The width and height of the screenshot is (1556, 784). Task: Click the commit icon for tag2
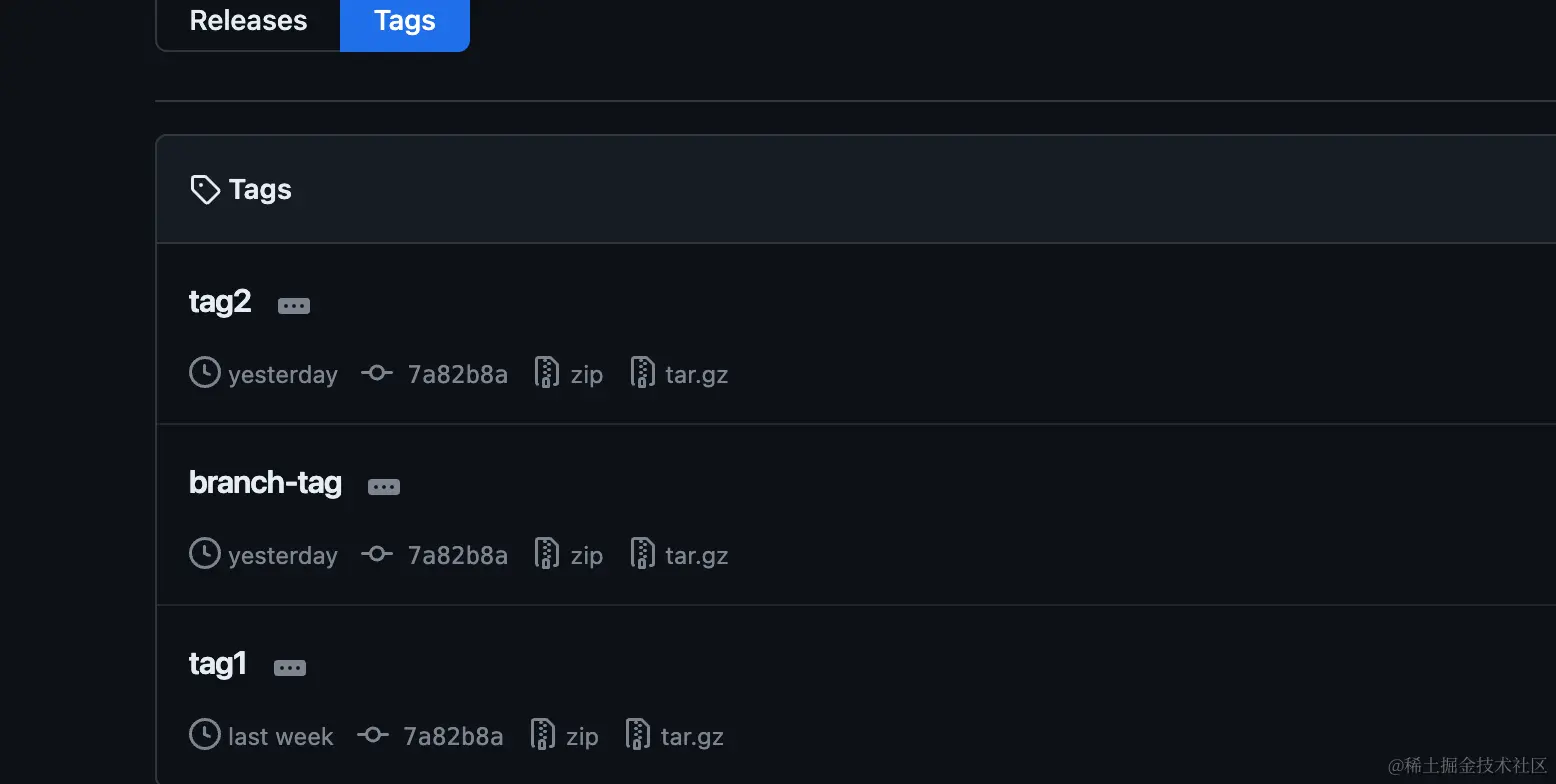(377, 374)
